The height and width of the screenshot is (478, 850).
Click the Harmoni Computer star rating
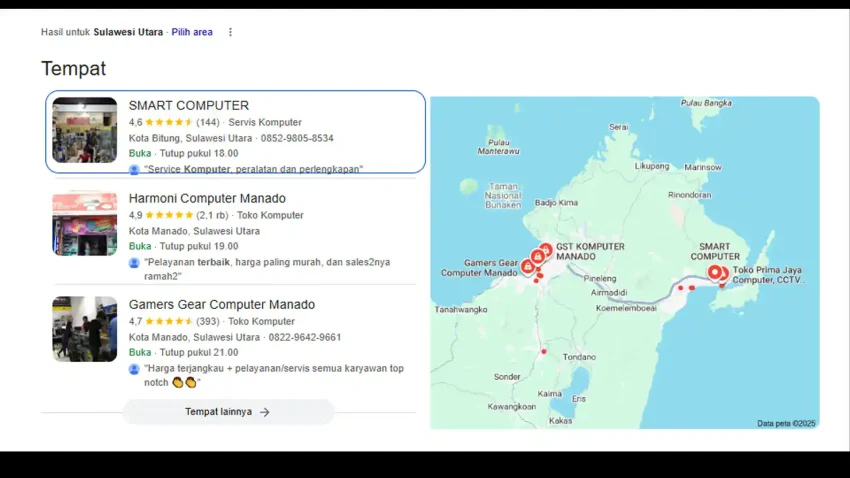coord(169,215)
